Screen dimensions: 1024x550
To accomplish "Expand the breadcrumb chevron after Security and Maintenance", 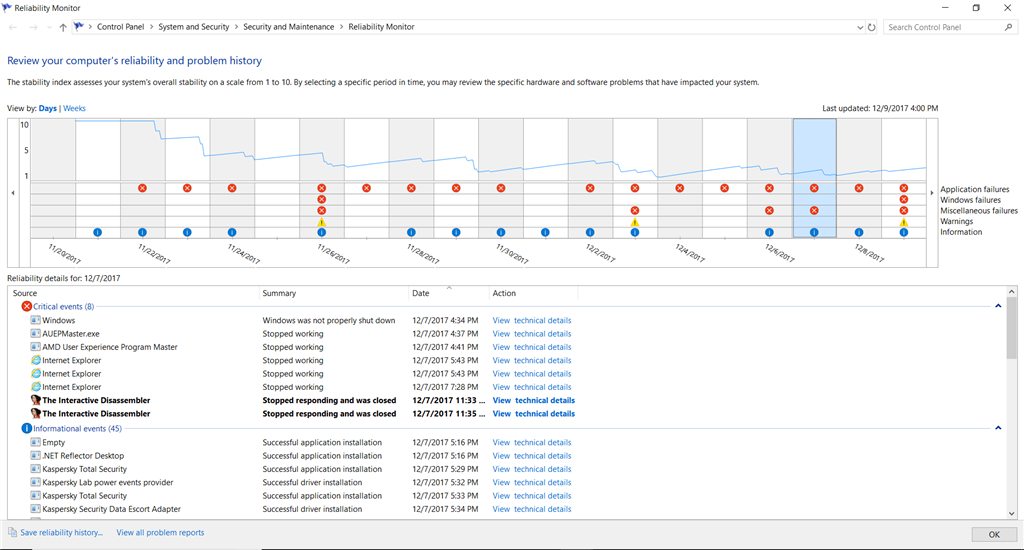I will click(342, 27).
